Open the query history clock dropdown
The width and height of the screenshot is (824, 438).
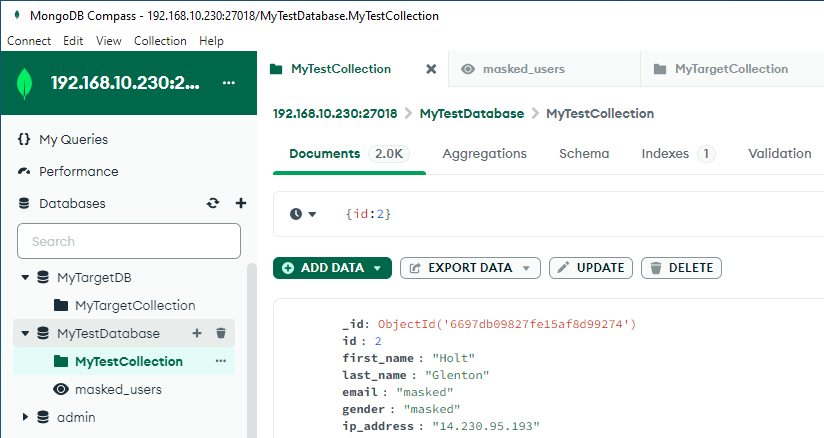pyautogui.click(x=303, y=214)
